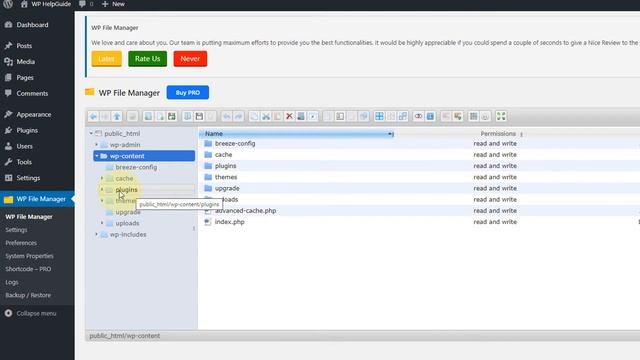The image size is (640, 360).
Task: Open System Properties submenu link
Action: point(29,256)
